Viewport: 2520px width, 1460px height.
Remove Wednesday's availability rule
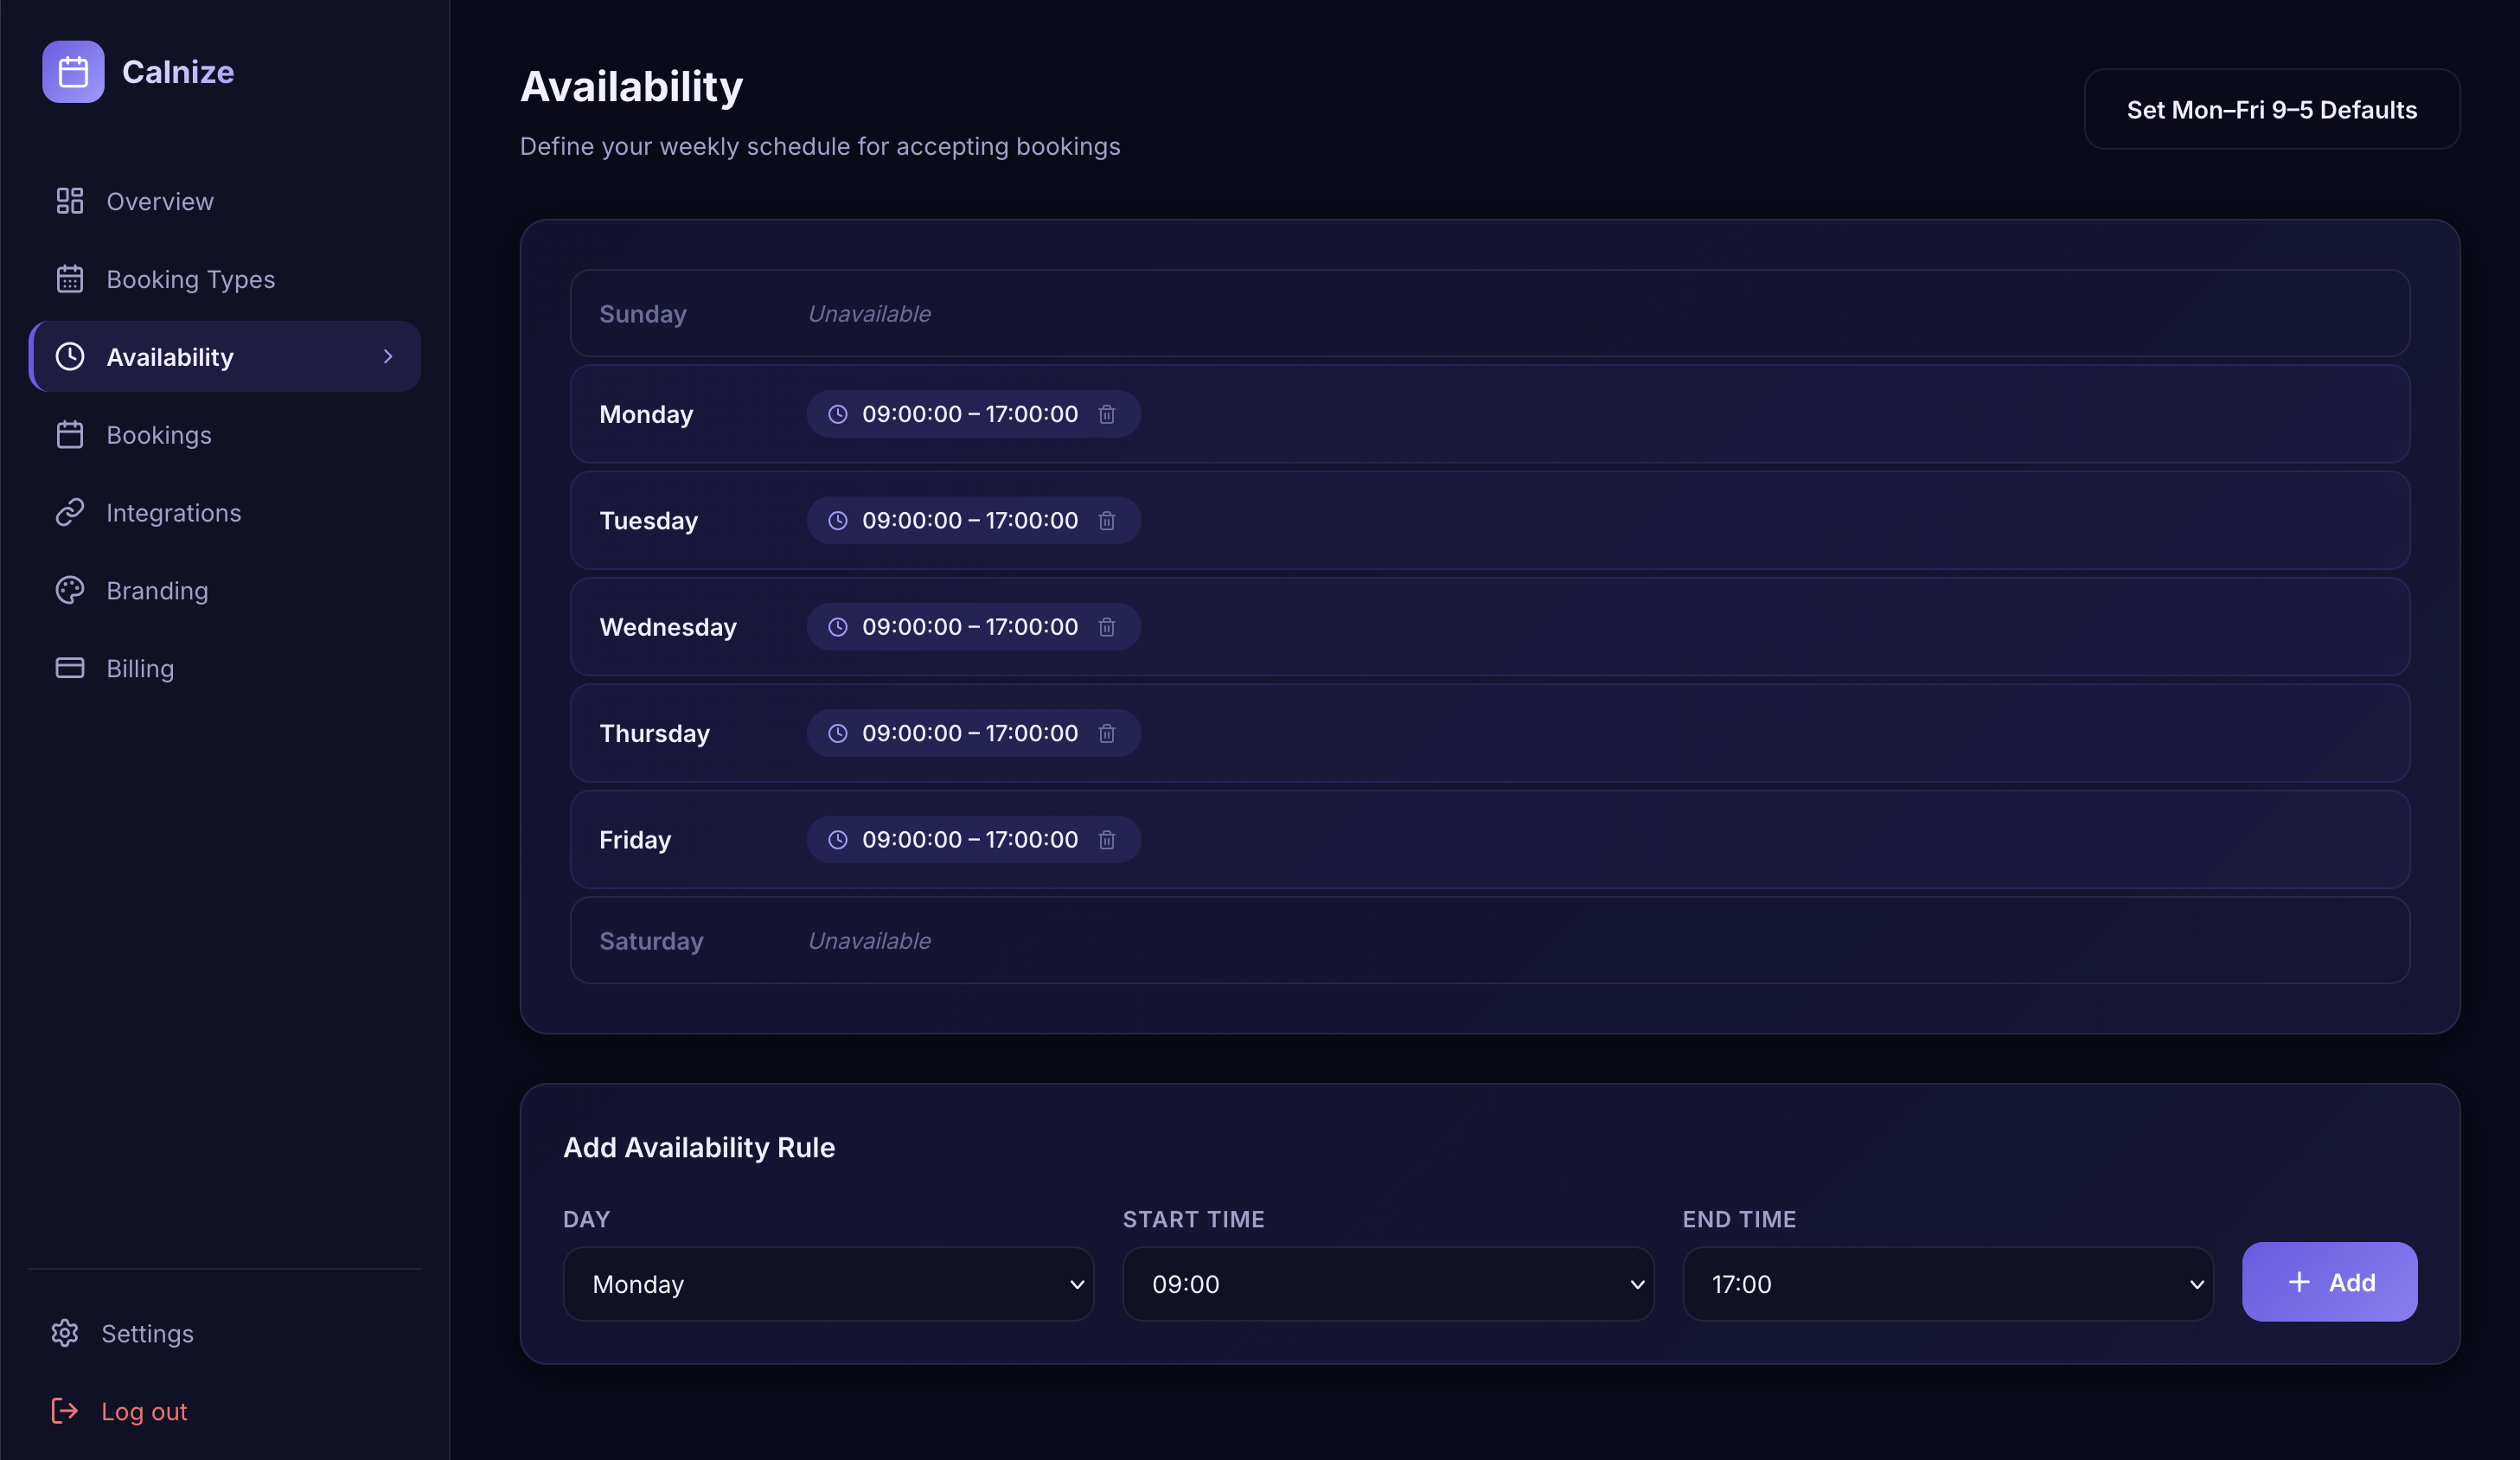(1107, 627)
